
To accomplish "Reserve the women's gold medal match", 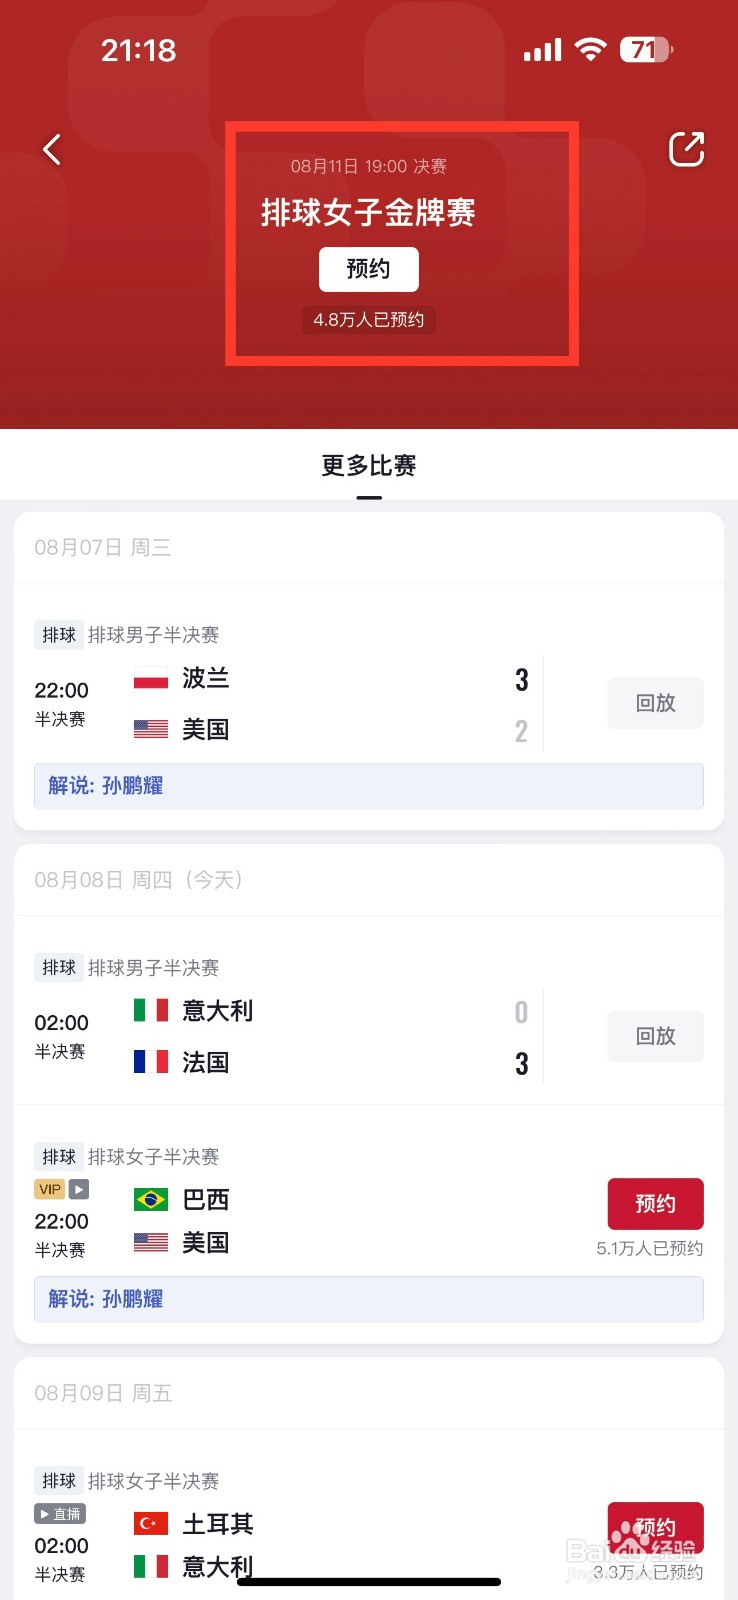I will pyautogui.click(x=369, y=269).
